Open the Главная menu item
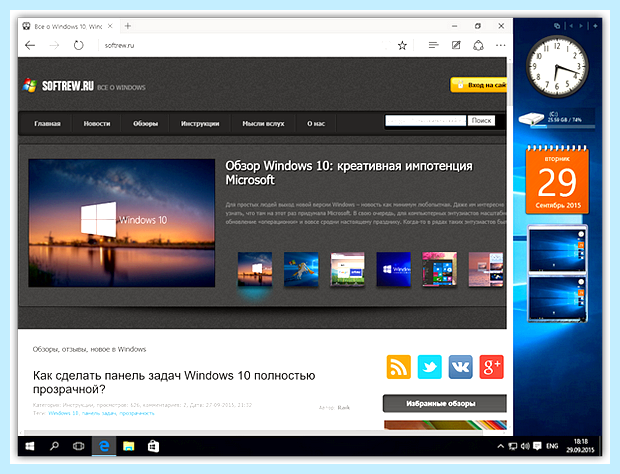620x474 pixels. coord(47,124)
